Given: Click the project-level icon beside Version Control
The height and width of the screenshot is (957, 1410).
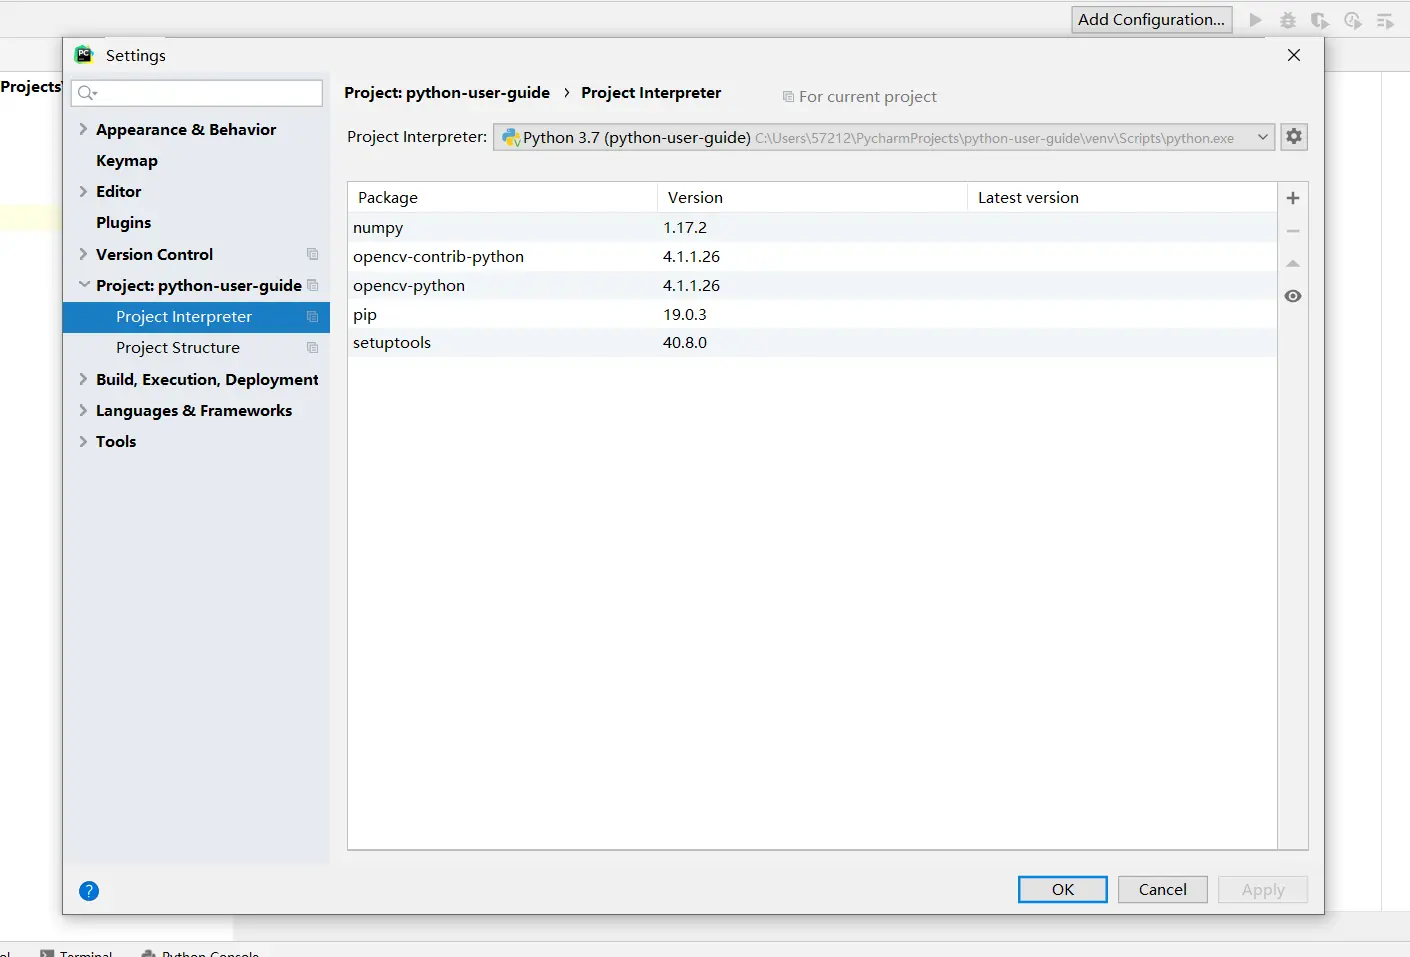Looking at the screenshot, I should click(x=313, y=255).
